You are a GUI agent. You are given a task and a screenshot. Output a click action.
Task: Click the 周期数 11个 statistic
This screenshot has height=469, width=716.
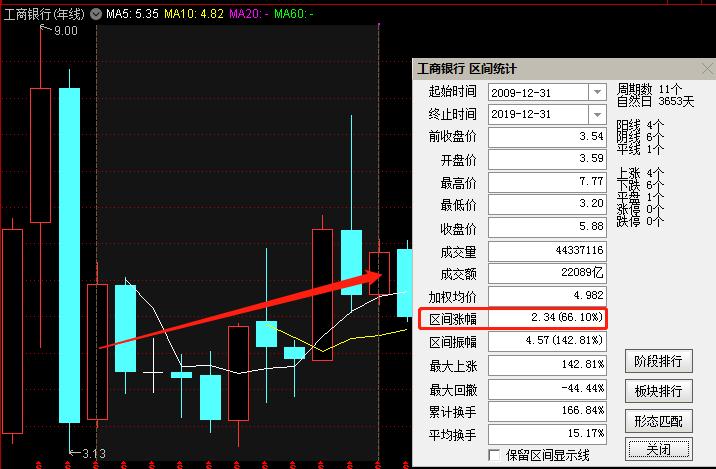pos(649,89)
